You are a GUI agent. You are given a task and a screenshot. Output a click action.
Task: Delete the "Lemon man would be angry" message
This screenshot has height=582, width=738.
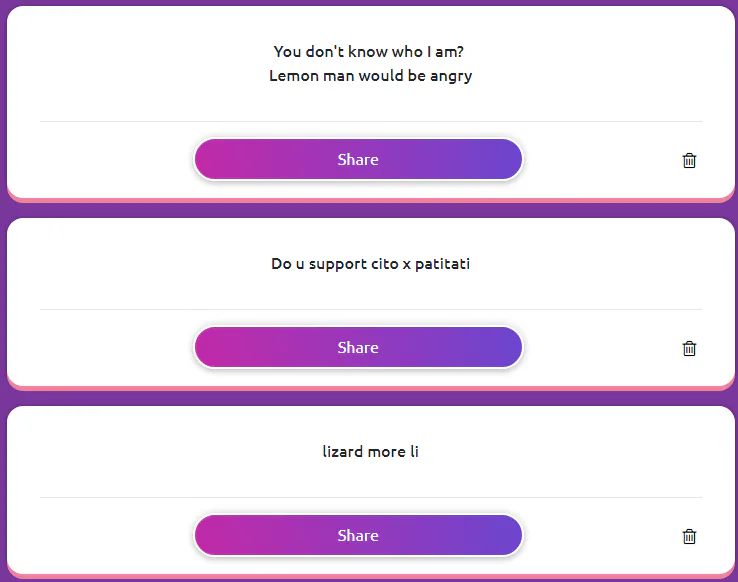click(x=689, y=160)
